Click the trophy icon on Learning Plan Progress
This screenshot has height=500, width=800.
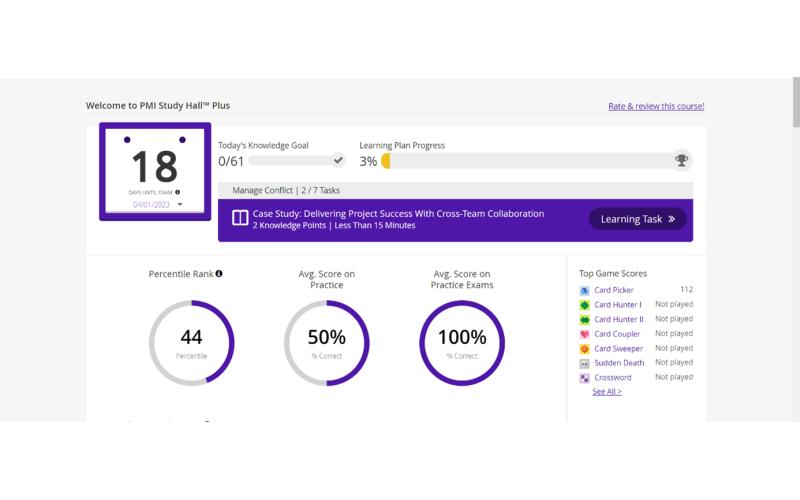(681, 160)
